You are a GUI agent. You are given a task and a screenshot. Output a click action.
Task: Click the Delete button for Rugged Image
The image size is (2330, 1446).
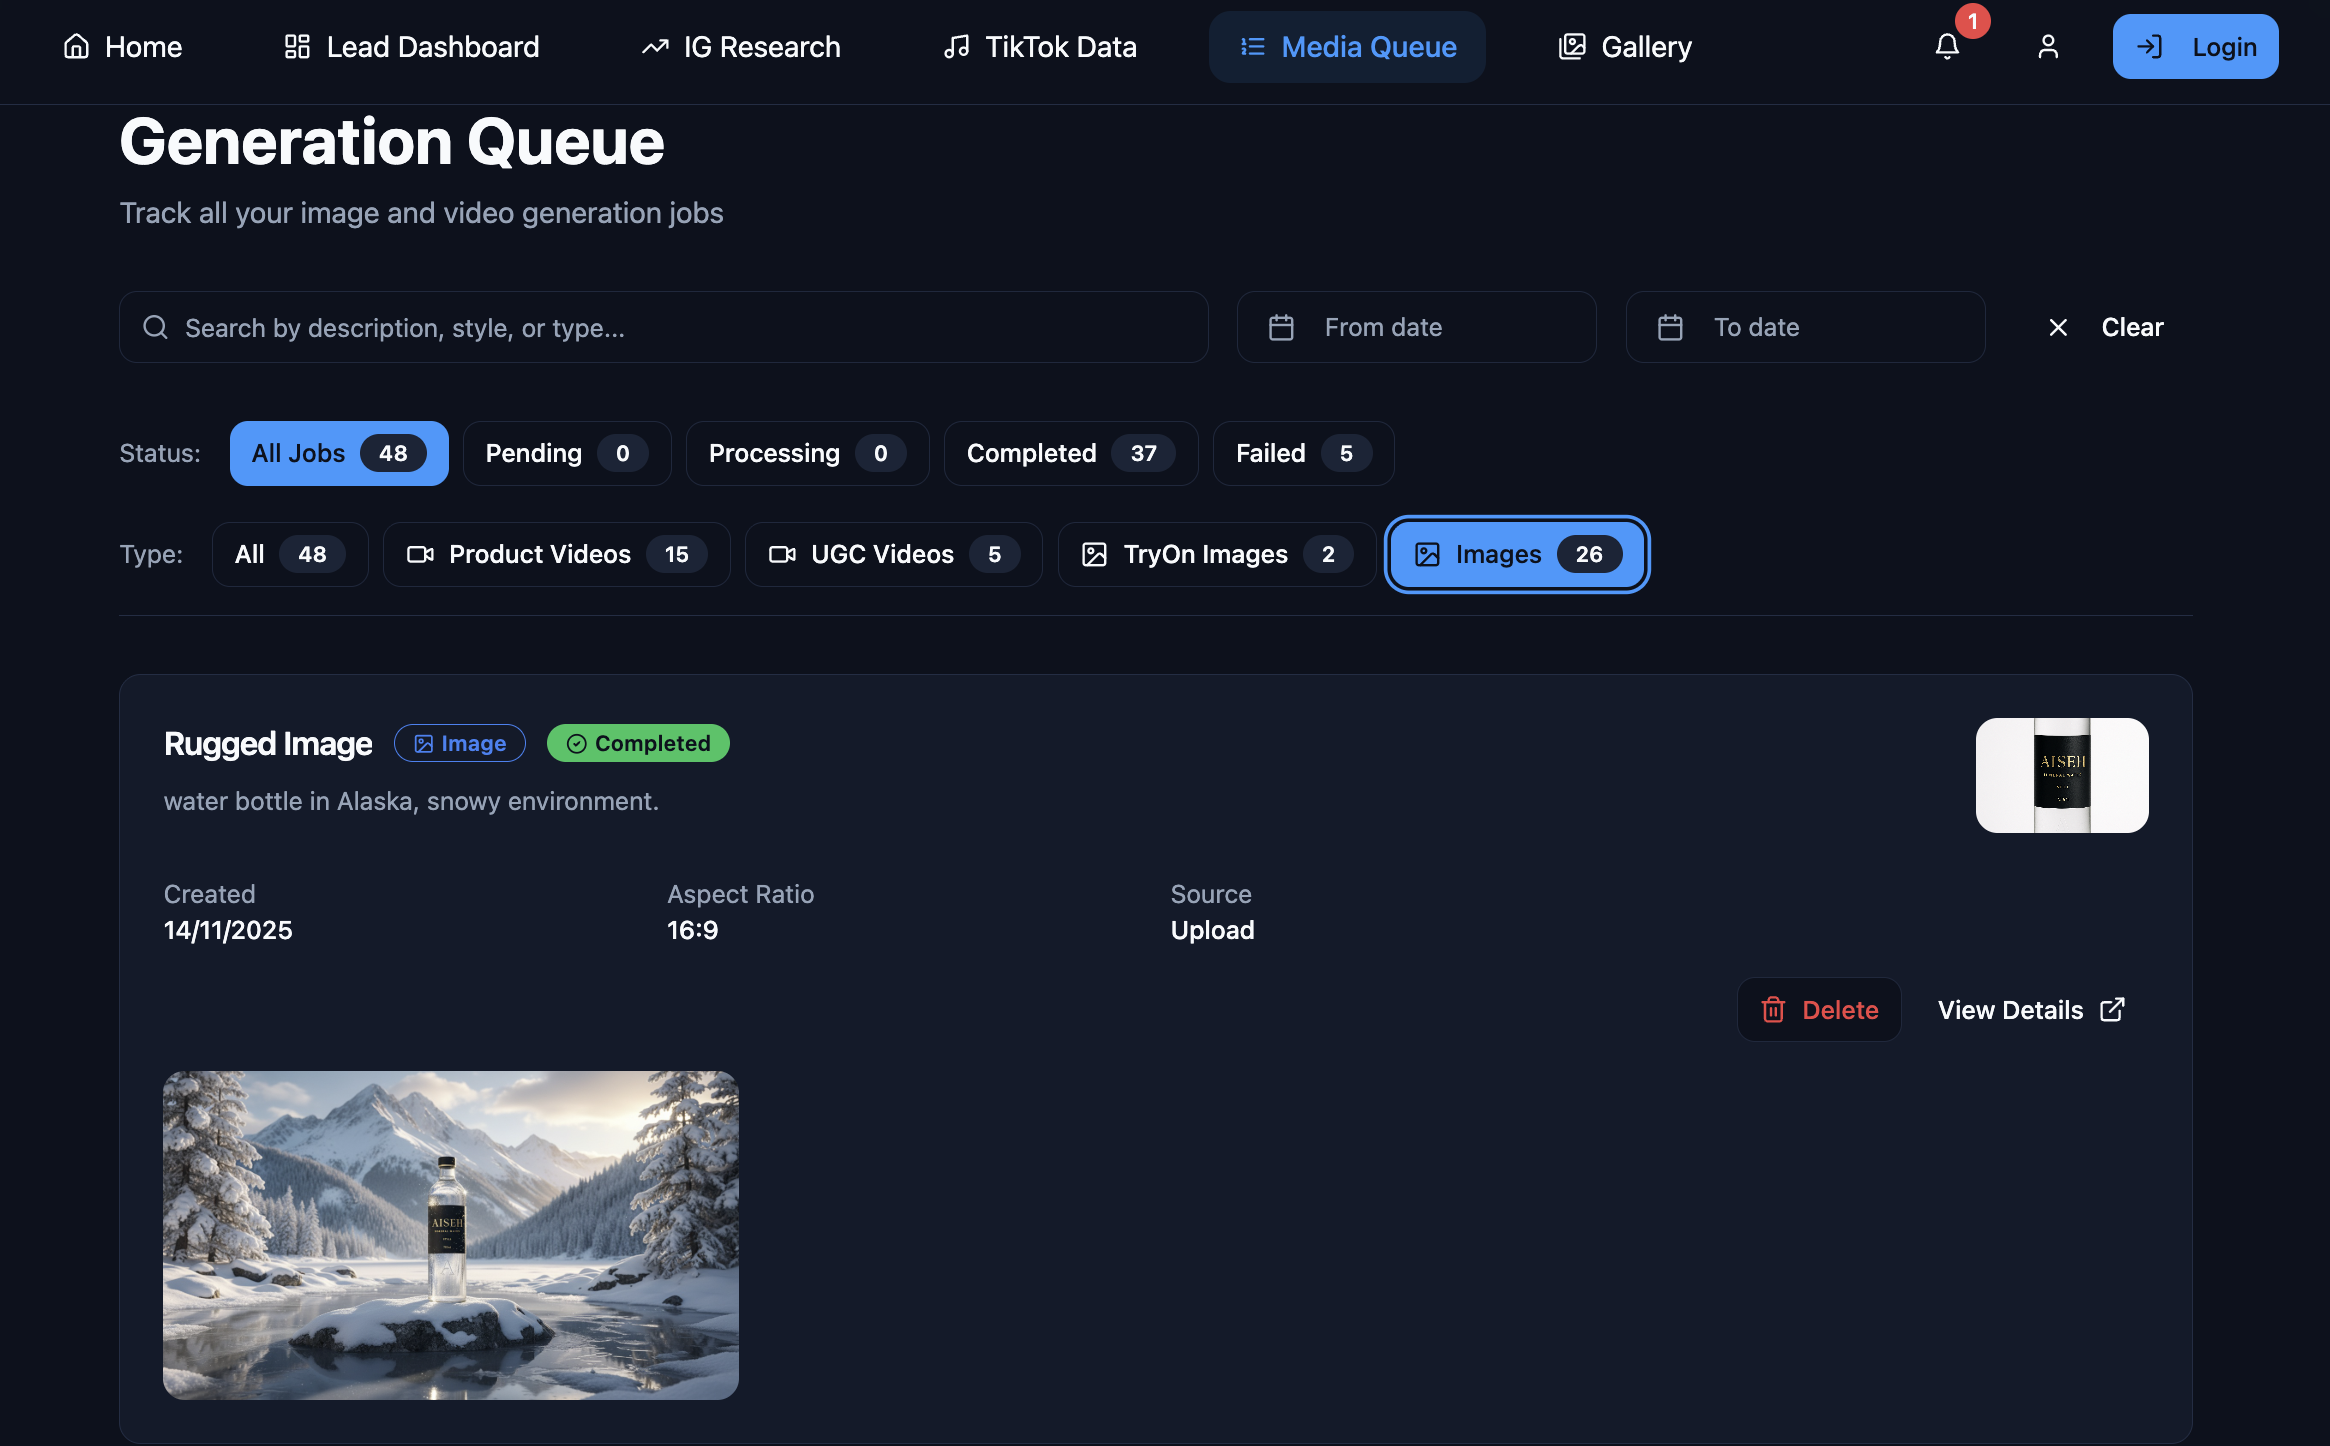pyautogui.click(x=1818, y=1010)
